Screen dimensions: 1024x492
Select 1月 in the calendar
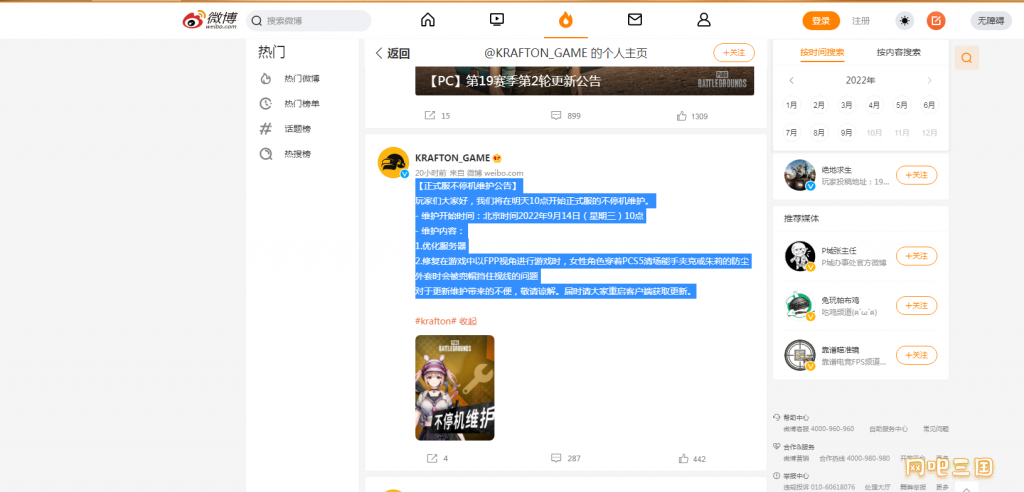[792, 105]
